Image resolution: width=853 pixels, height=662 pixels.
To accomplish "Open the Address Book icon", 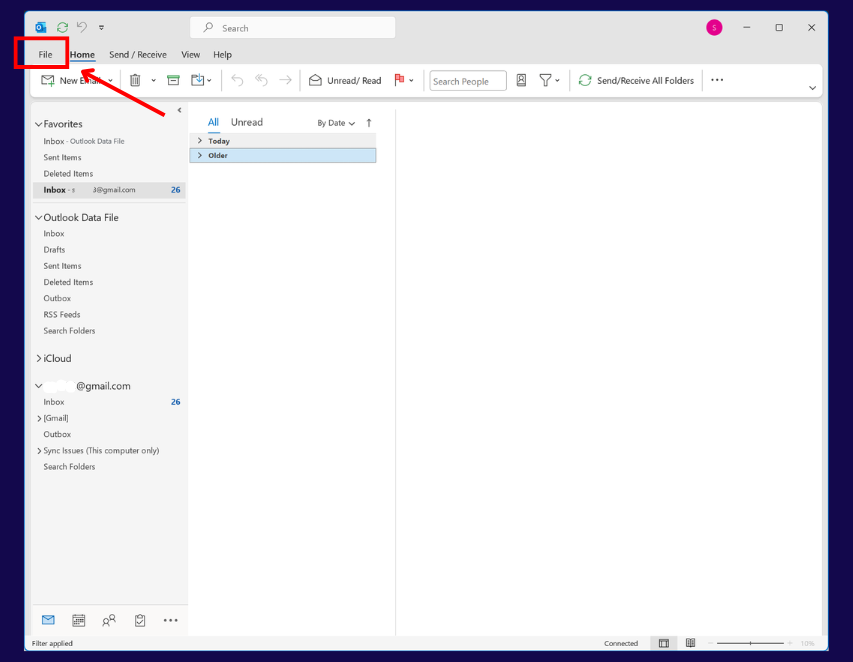I will [521, 81].
